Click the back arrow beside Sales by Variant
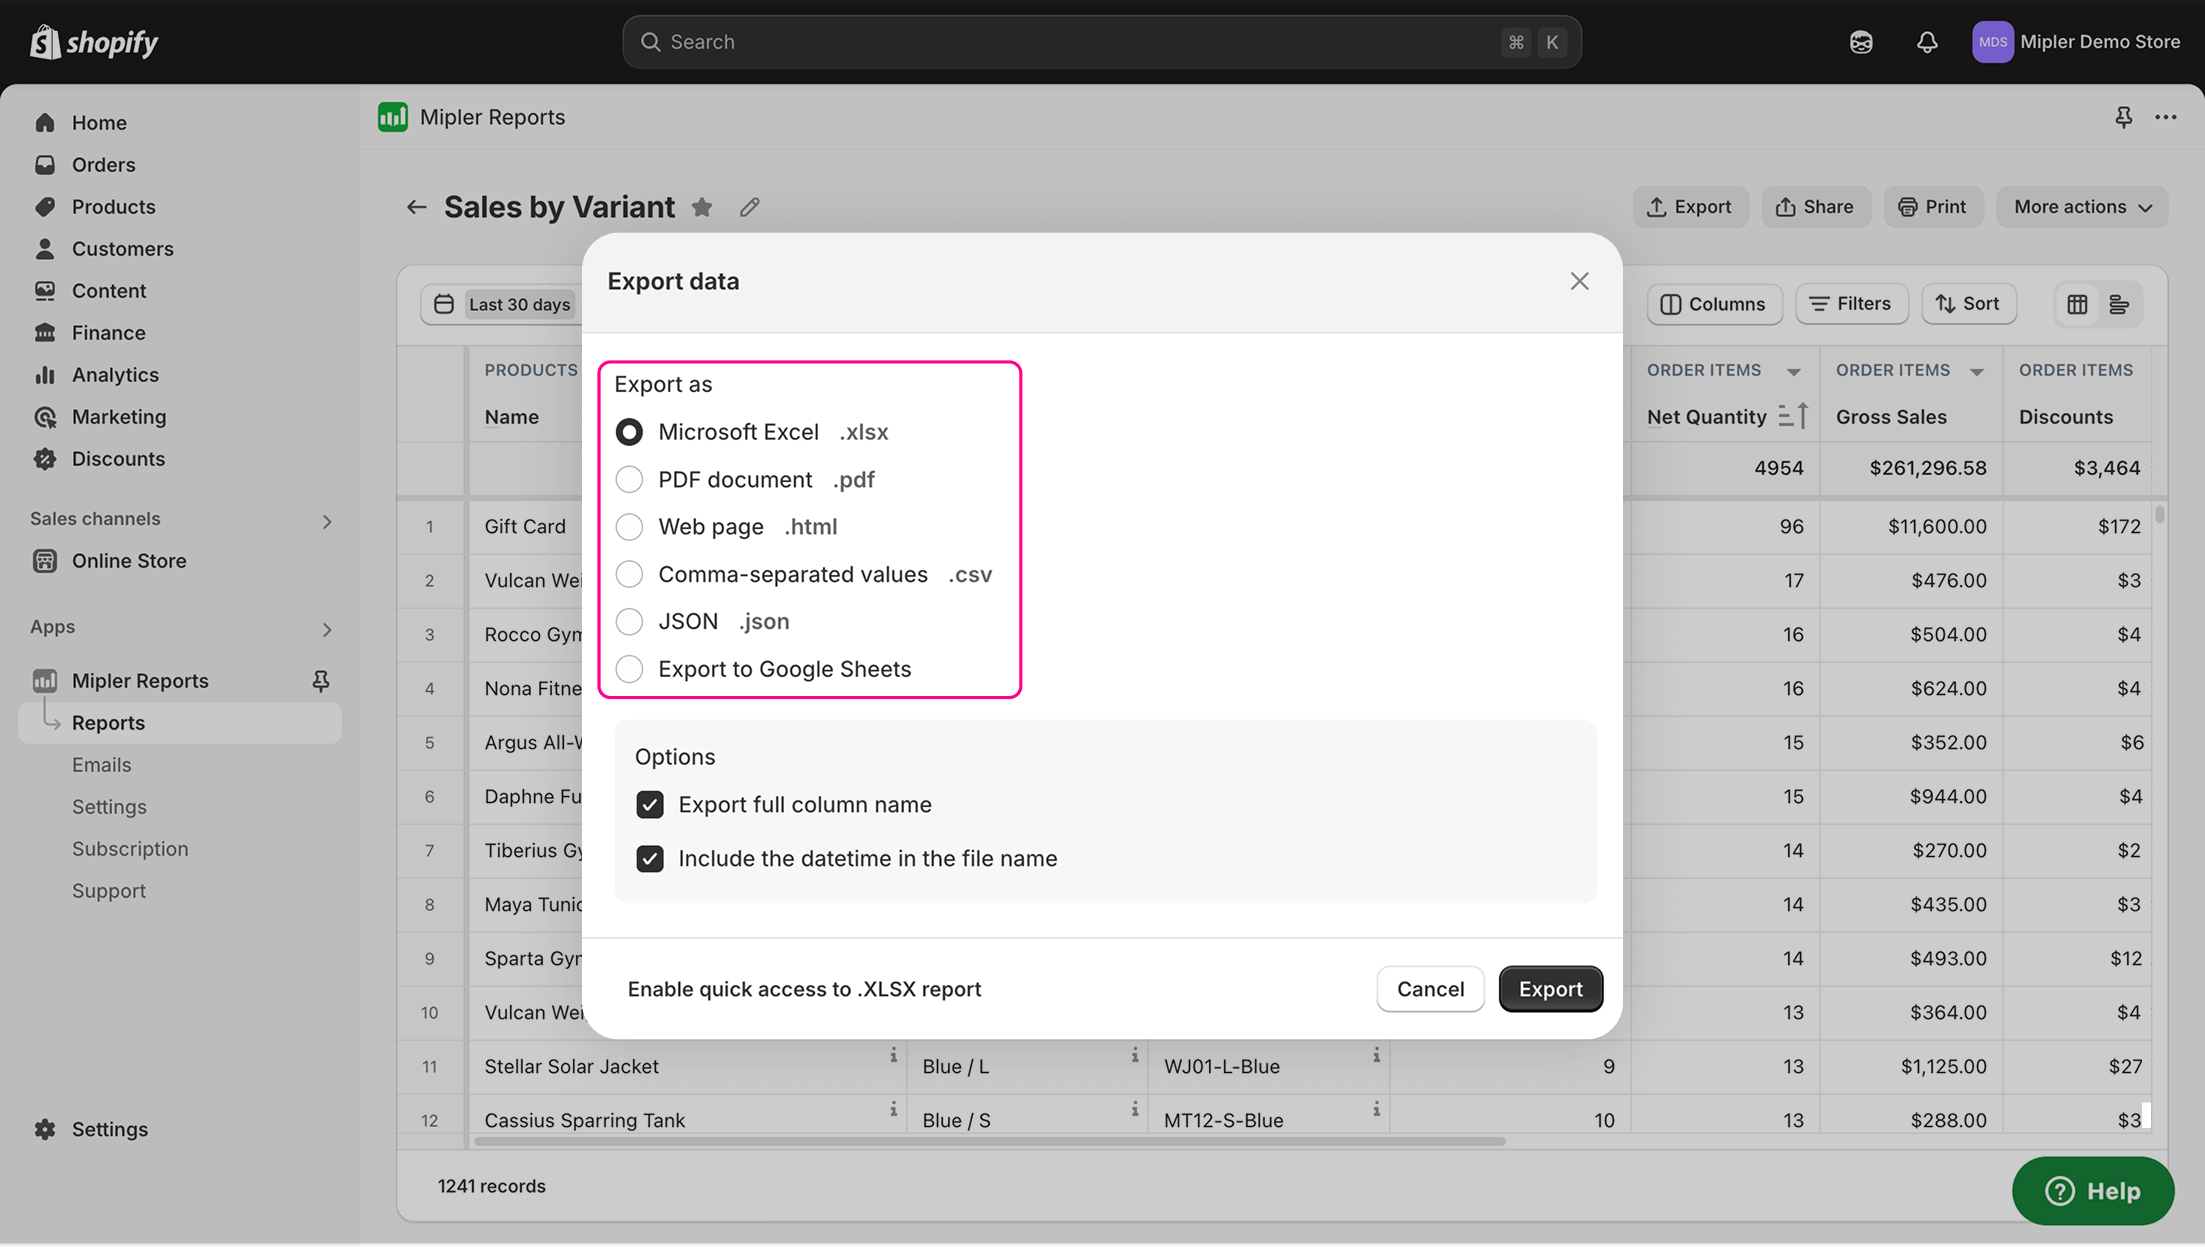 pyautogui.click(x=416, y=207)
